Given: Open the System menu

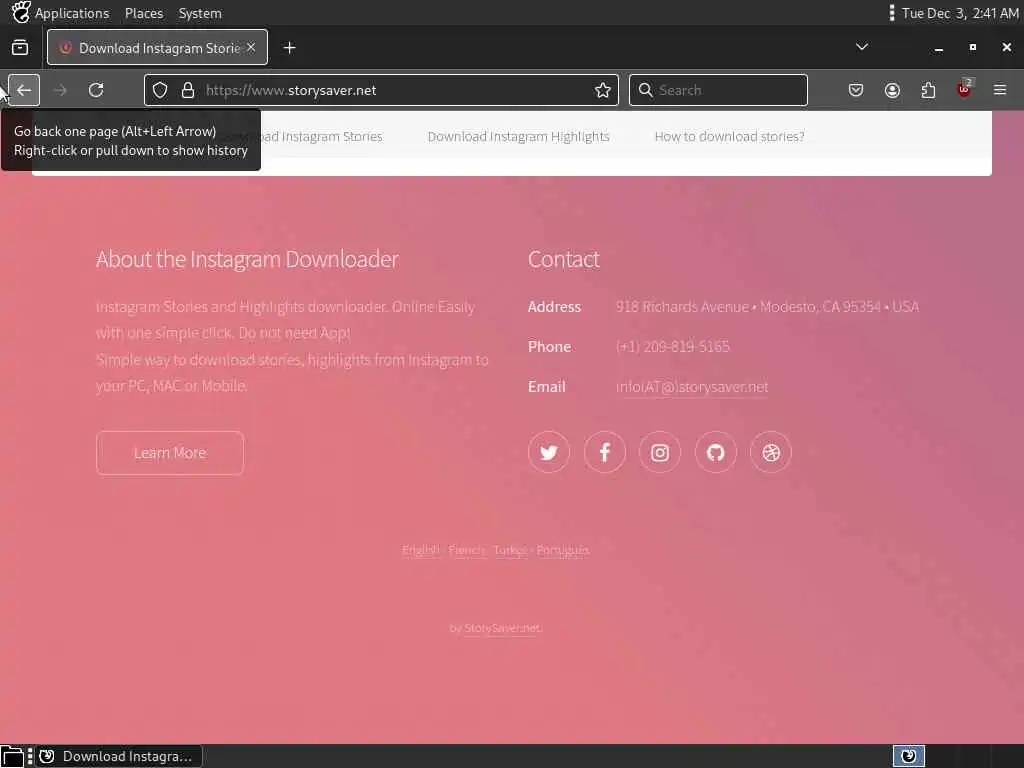Looking at the screenshot, I should point(200,13).
